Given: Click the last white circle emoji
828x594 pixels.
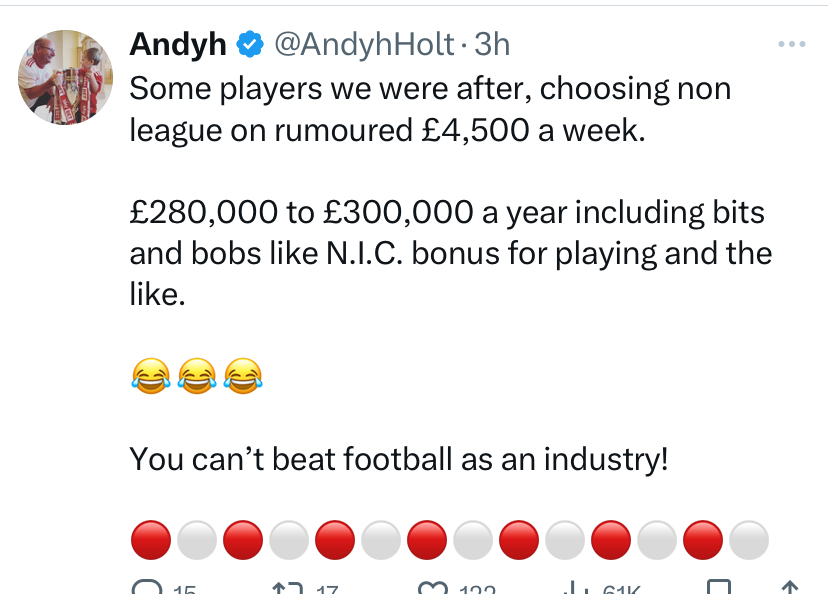Looking at the screenshot, I should click(749, 540).
